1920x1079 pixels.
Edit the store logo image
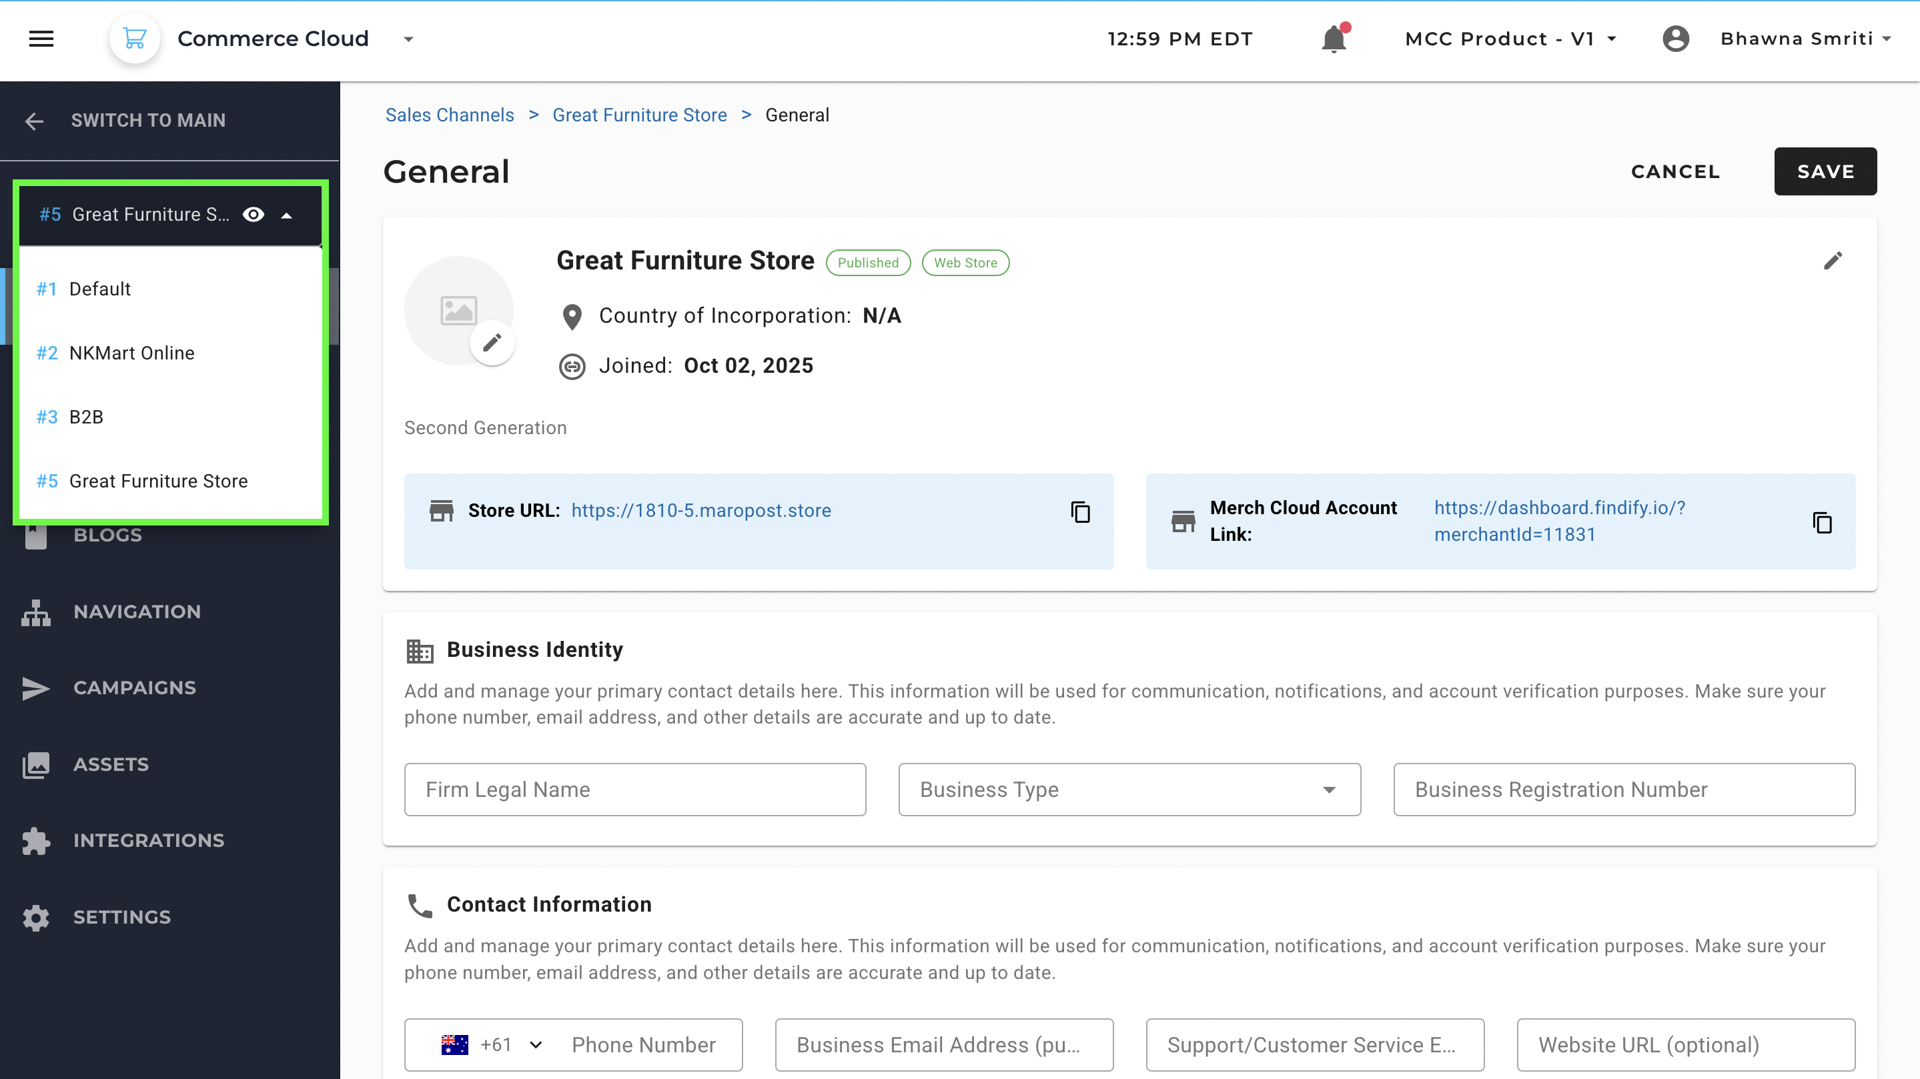[x=492, y=344]
